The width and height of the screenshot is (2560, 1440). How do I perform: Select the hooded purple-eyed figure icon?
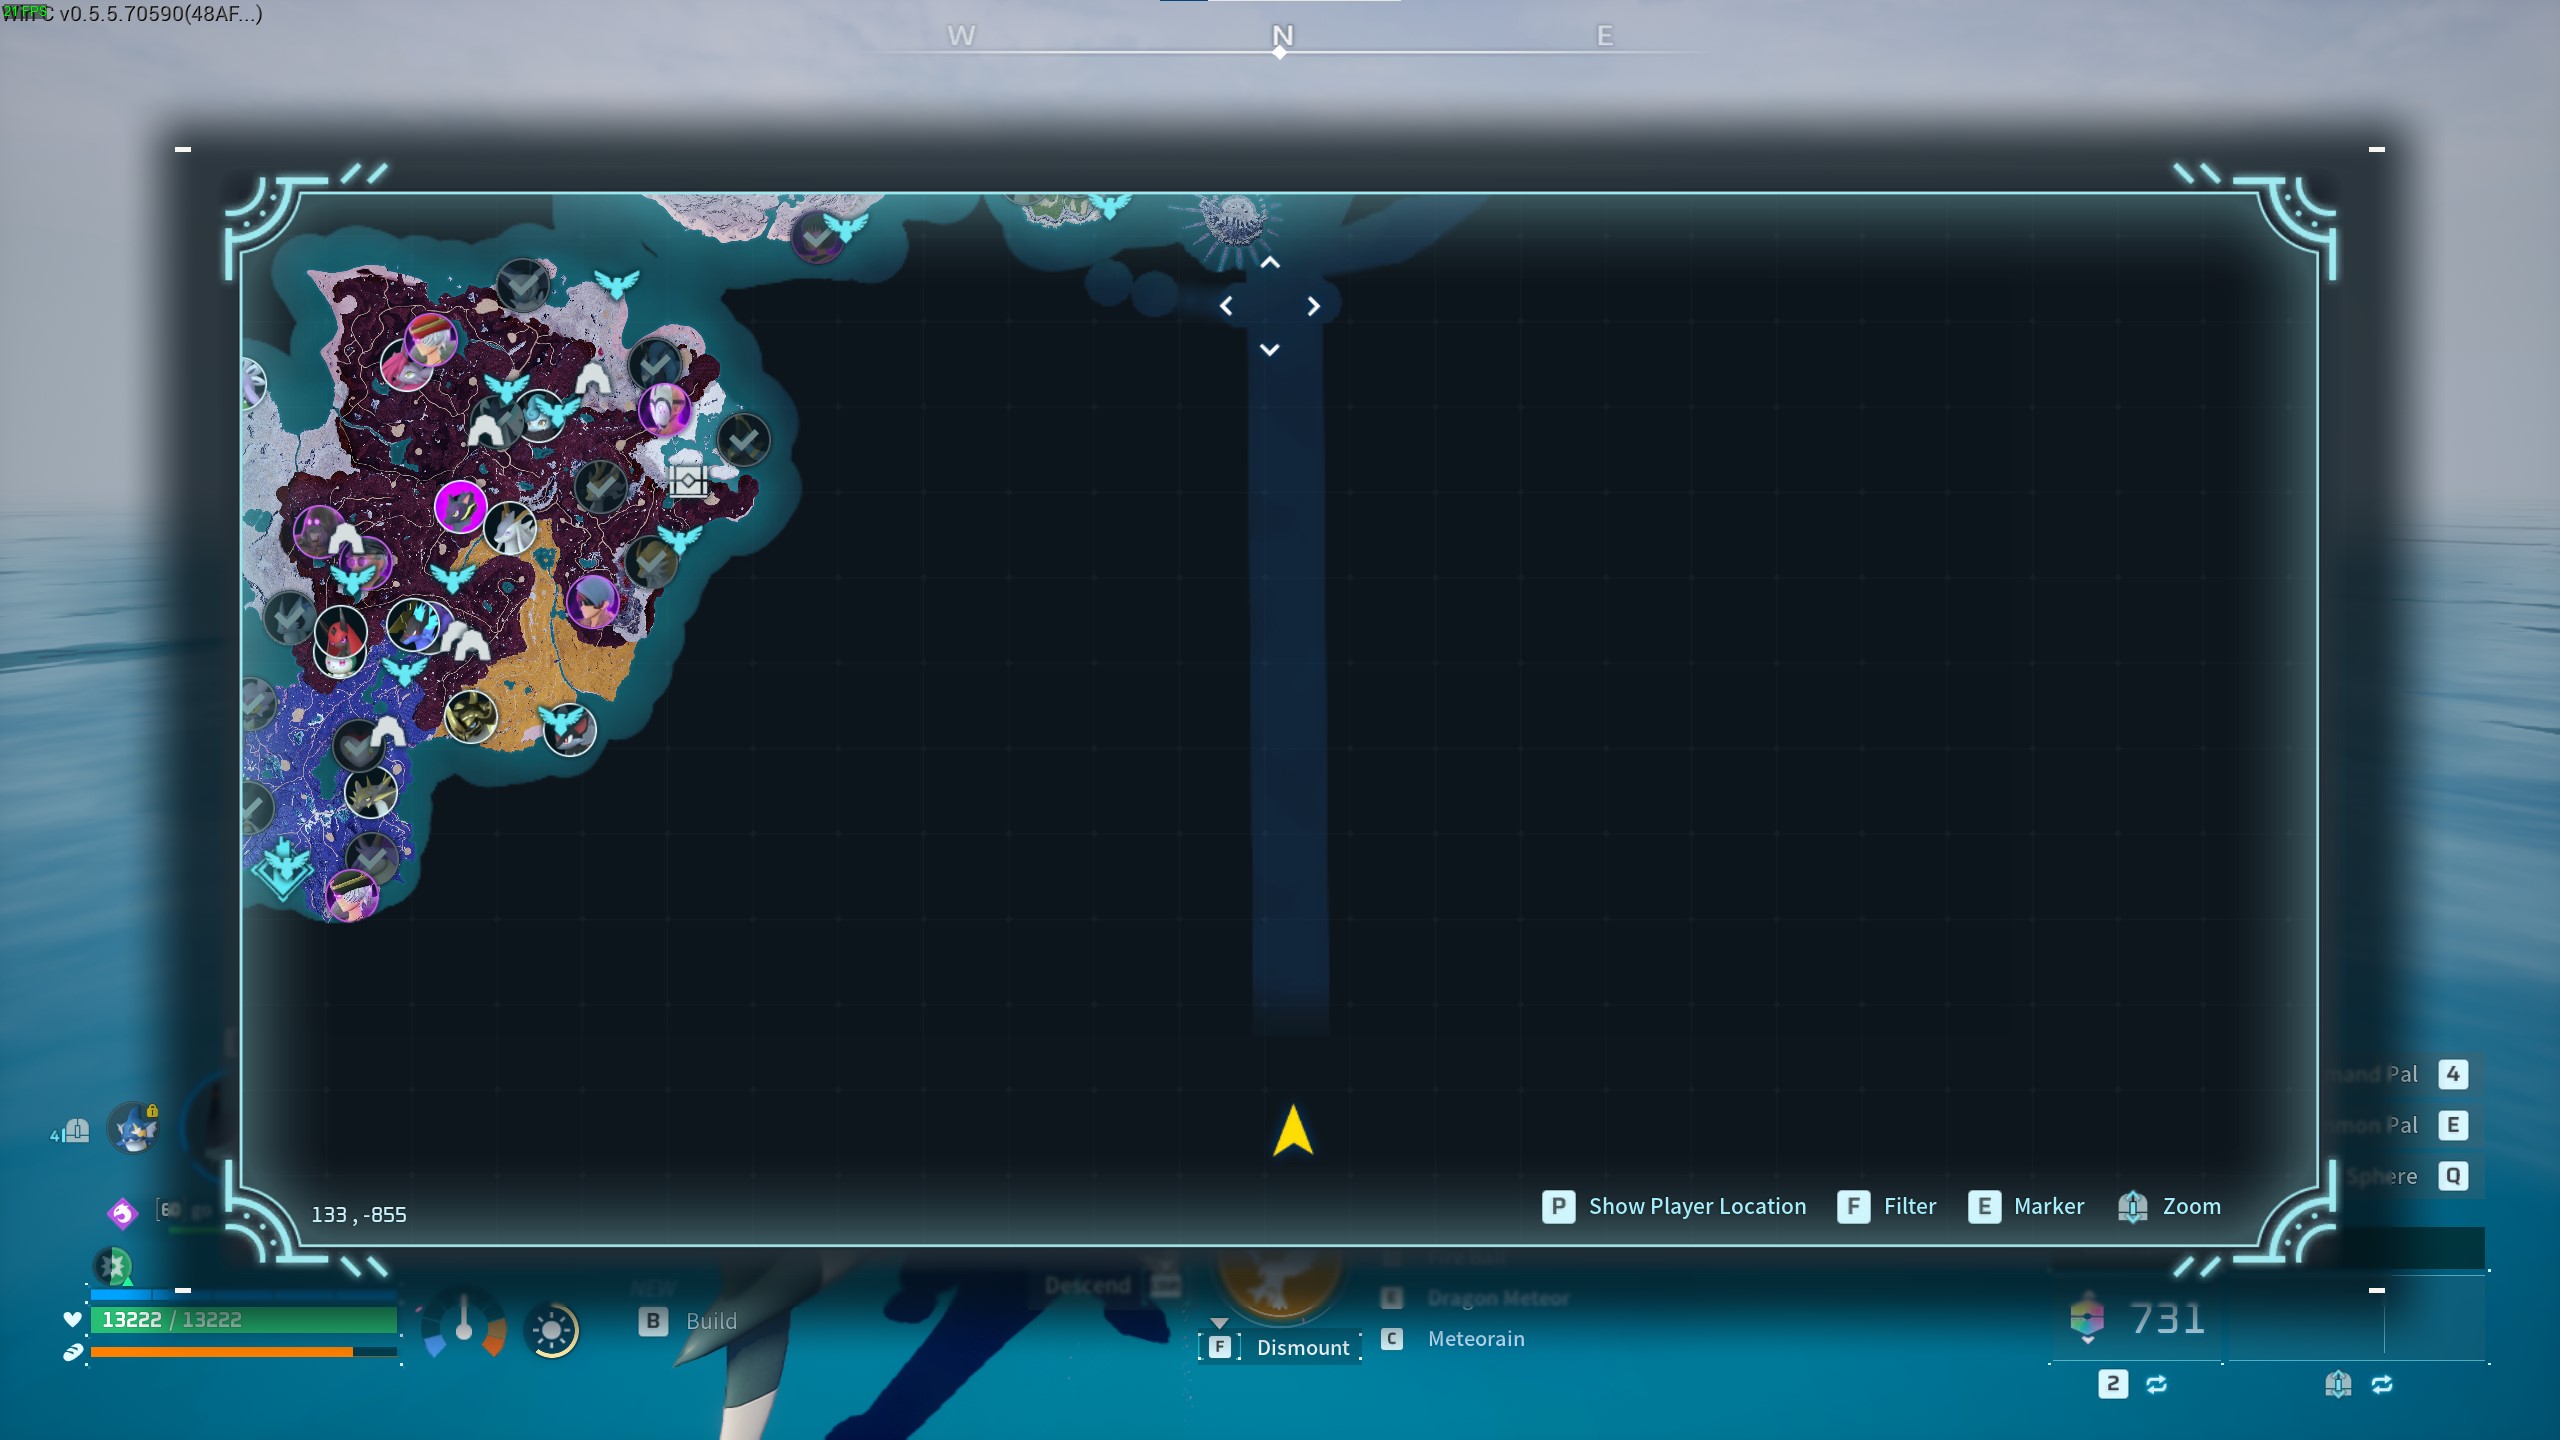(x=319, y=531)
